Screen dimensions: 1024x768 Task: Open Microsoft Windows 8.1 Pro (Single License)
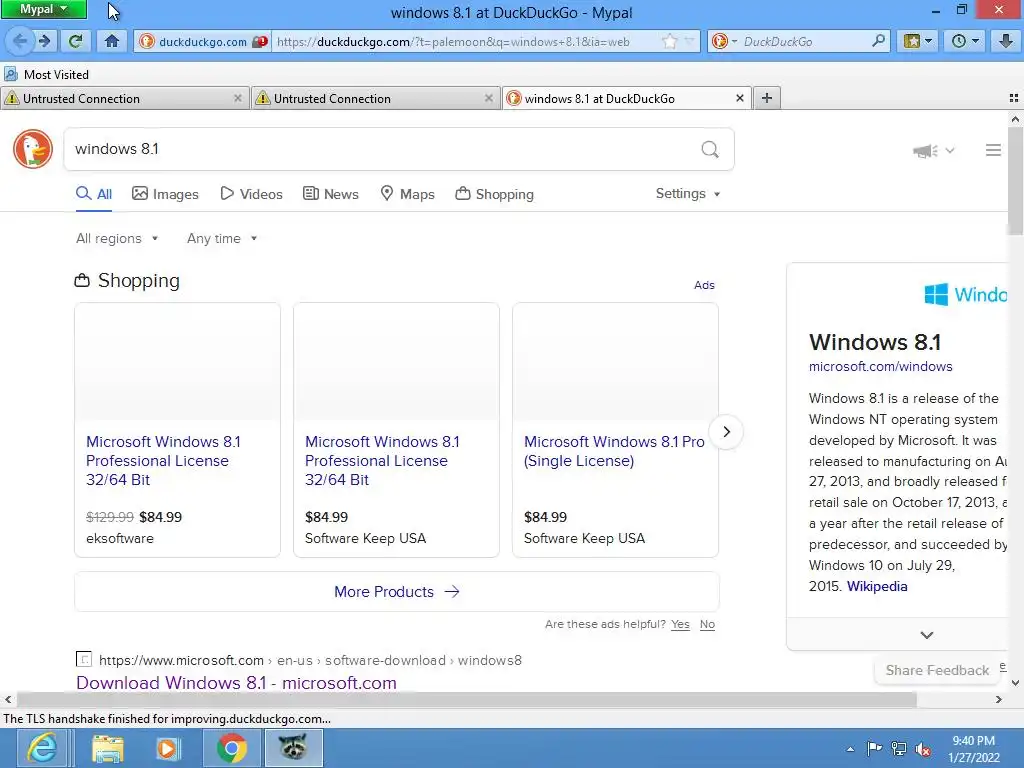tap(614, 451)
